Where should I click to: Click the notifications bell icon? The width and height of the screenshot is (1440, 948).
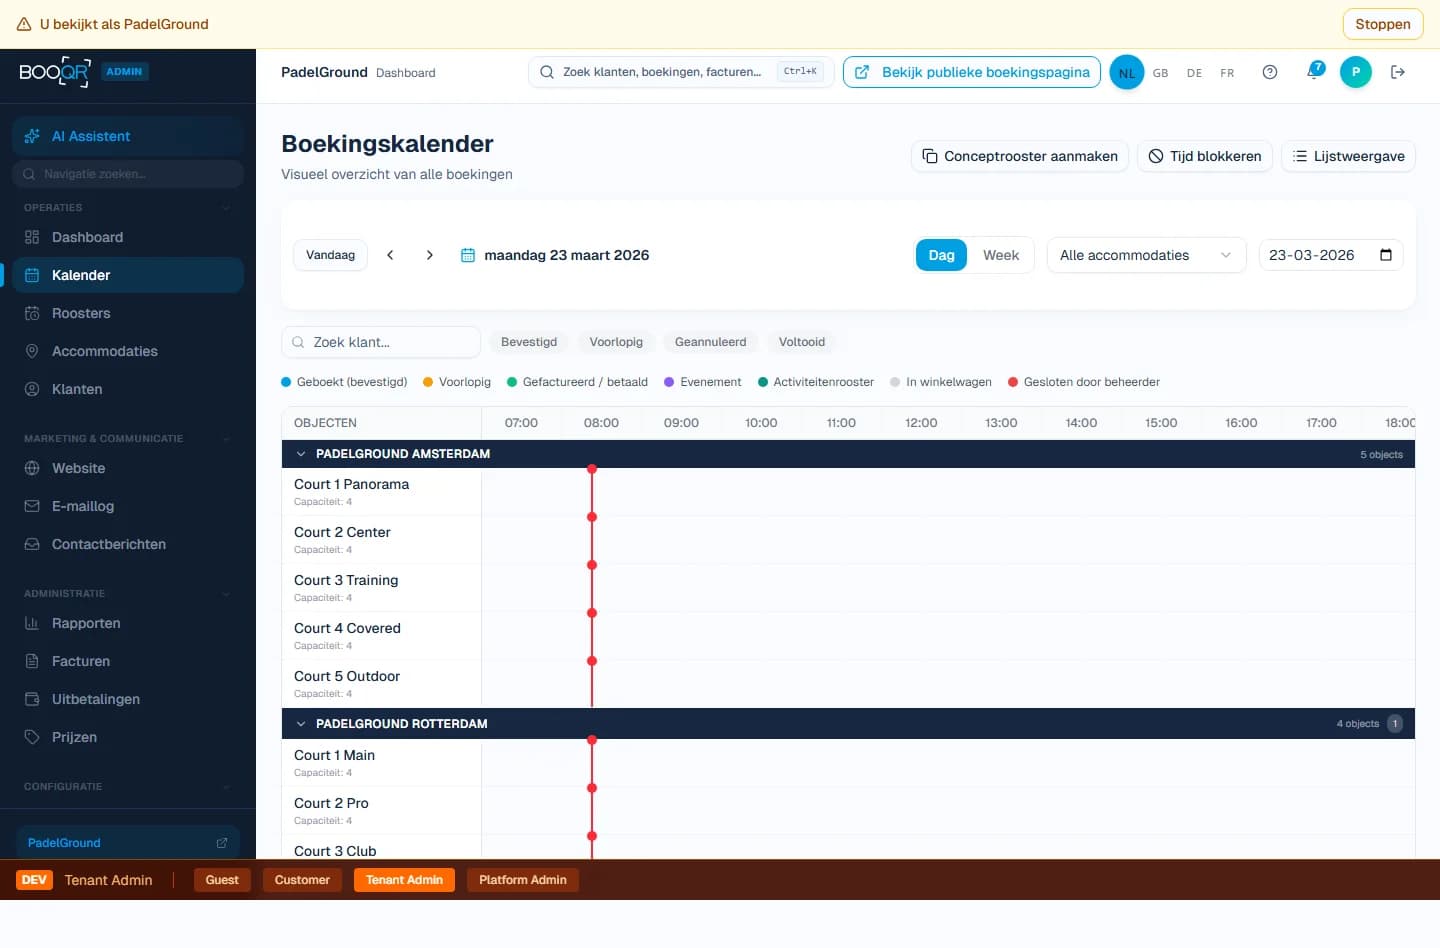[1314, 72]
